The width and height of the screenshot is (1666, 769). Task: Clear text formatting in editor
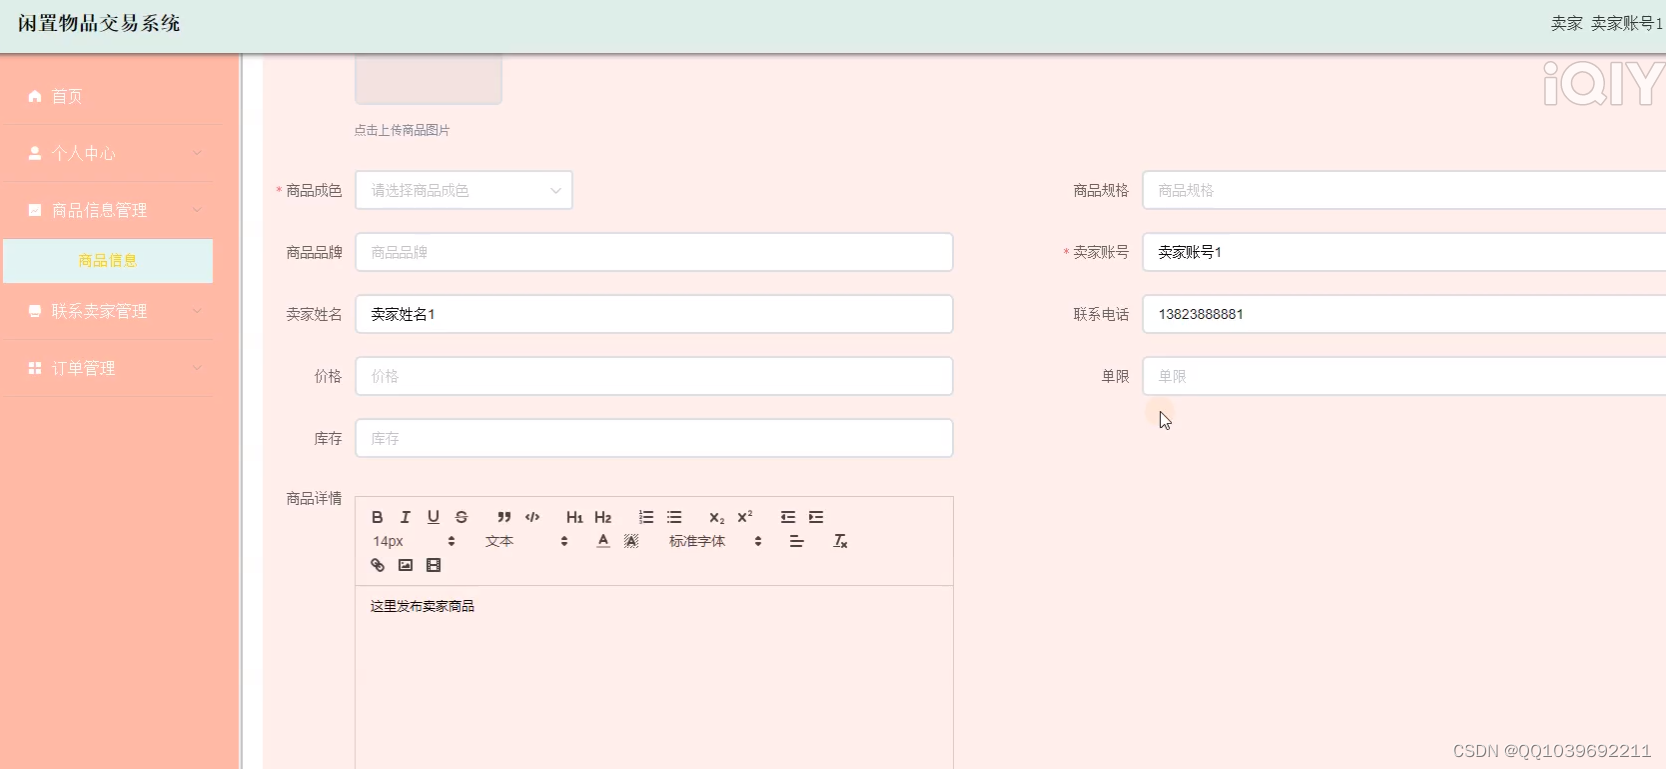click(x=840, y=541)
